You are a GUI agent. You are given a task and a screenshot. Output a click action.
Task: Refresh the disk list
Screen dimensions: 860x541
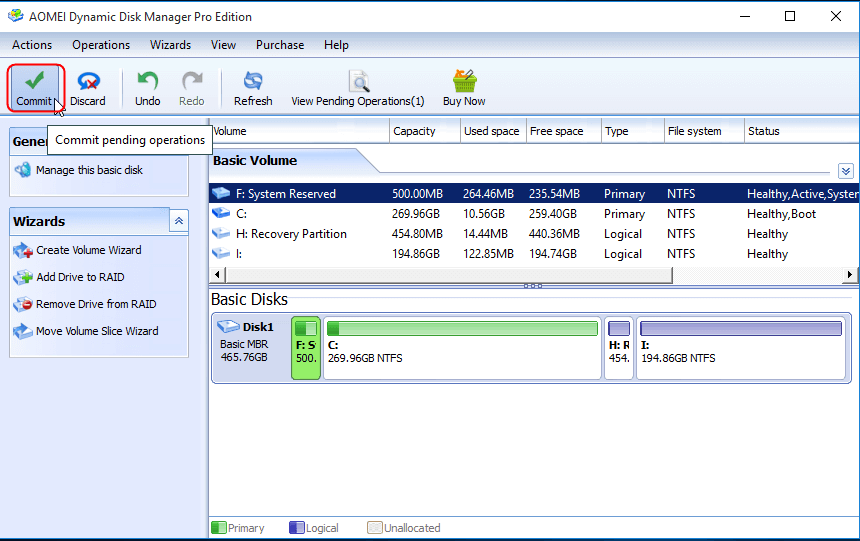pyautogui.click(x=253, y=88)
